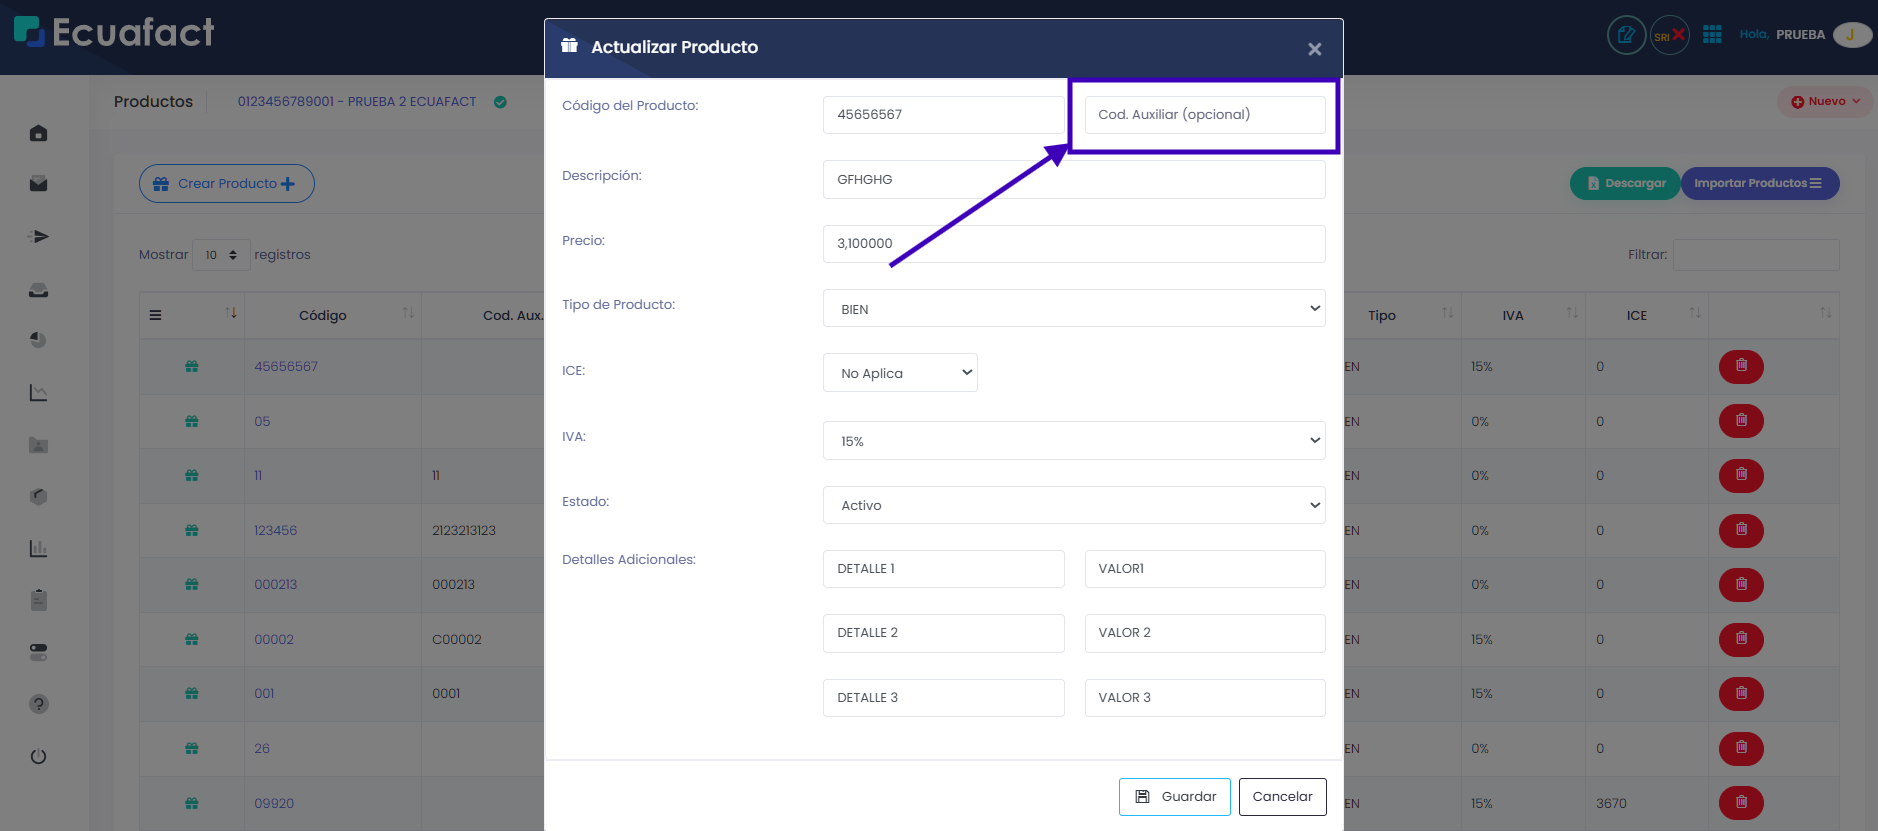This screenshot has width=1878, height=831.
Task: Click the SRI status icon
Action: (1669, 35)
